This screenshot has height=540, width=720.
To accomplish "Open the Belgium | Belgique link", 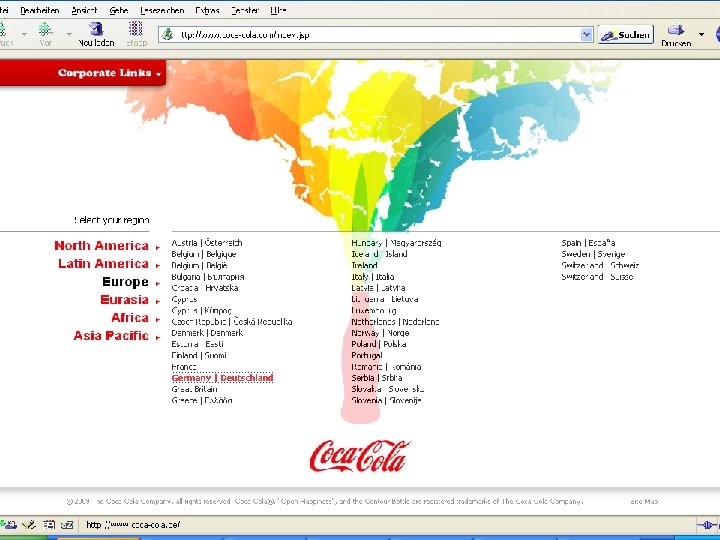I will 204,254.
